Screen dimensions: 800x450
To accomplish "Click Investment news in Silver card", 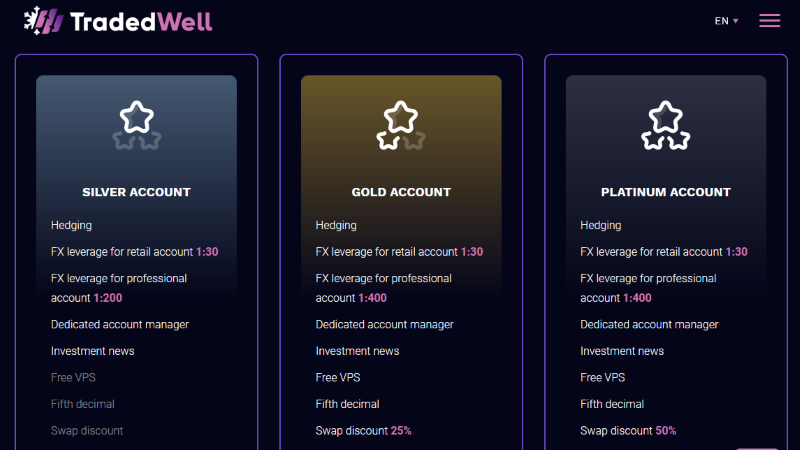I will [x=92, y=351].
